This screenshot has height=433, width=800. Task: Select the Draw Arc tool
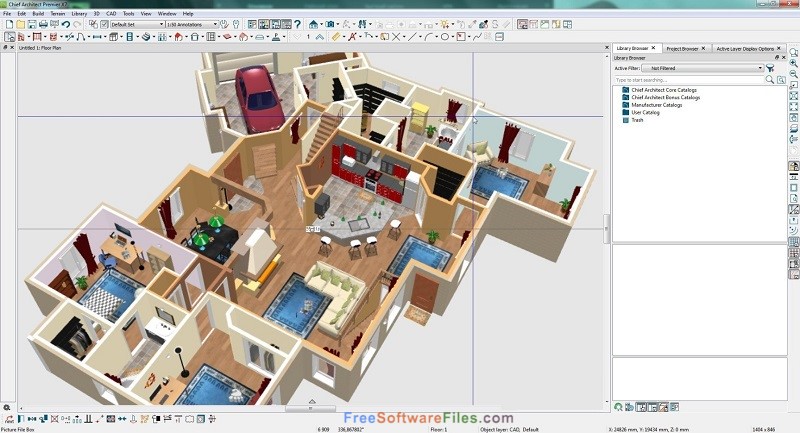429,37
